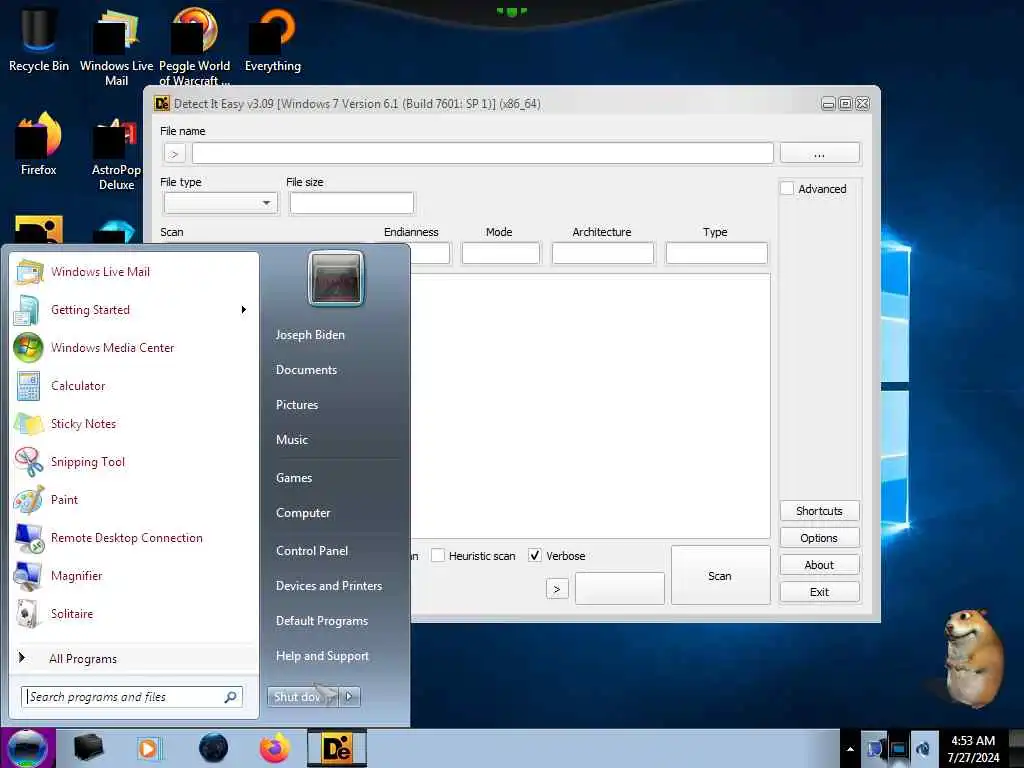Viewport: 1024px width, 768px height.
Task: Click the File name input field
Action: pos(483,153)
